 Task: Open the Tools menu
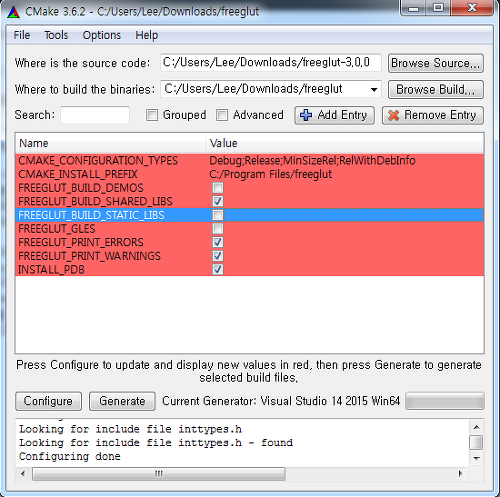[x=56, y=35]
